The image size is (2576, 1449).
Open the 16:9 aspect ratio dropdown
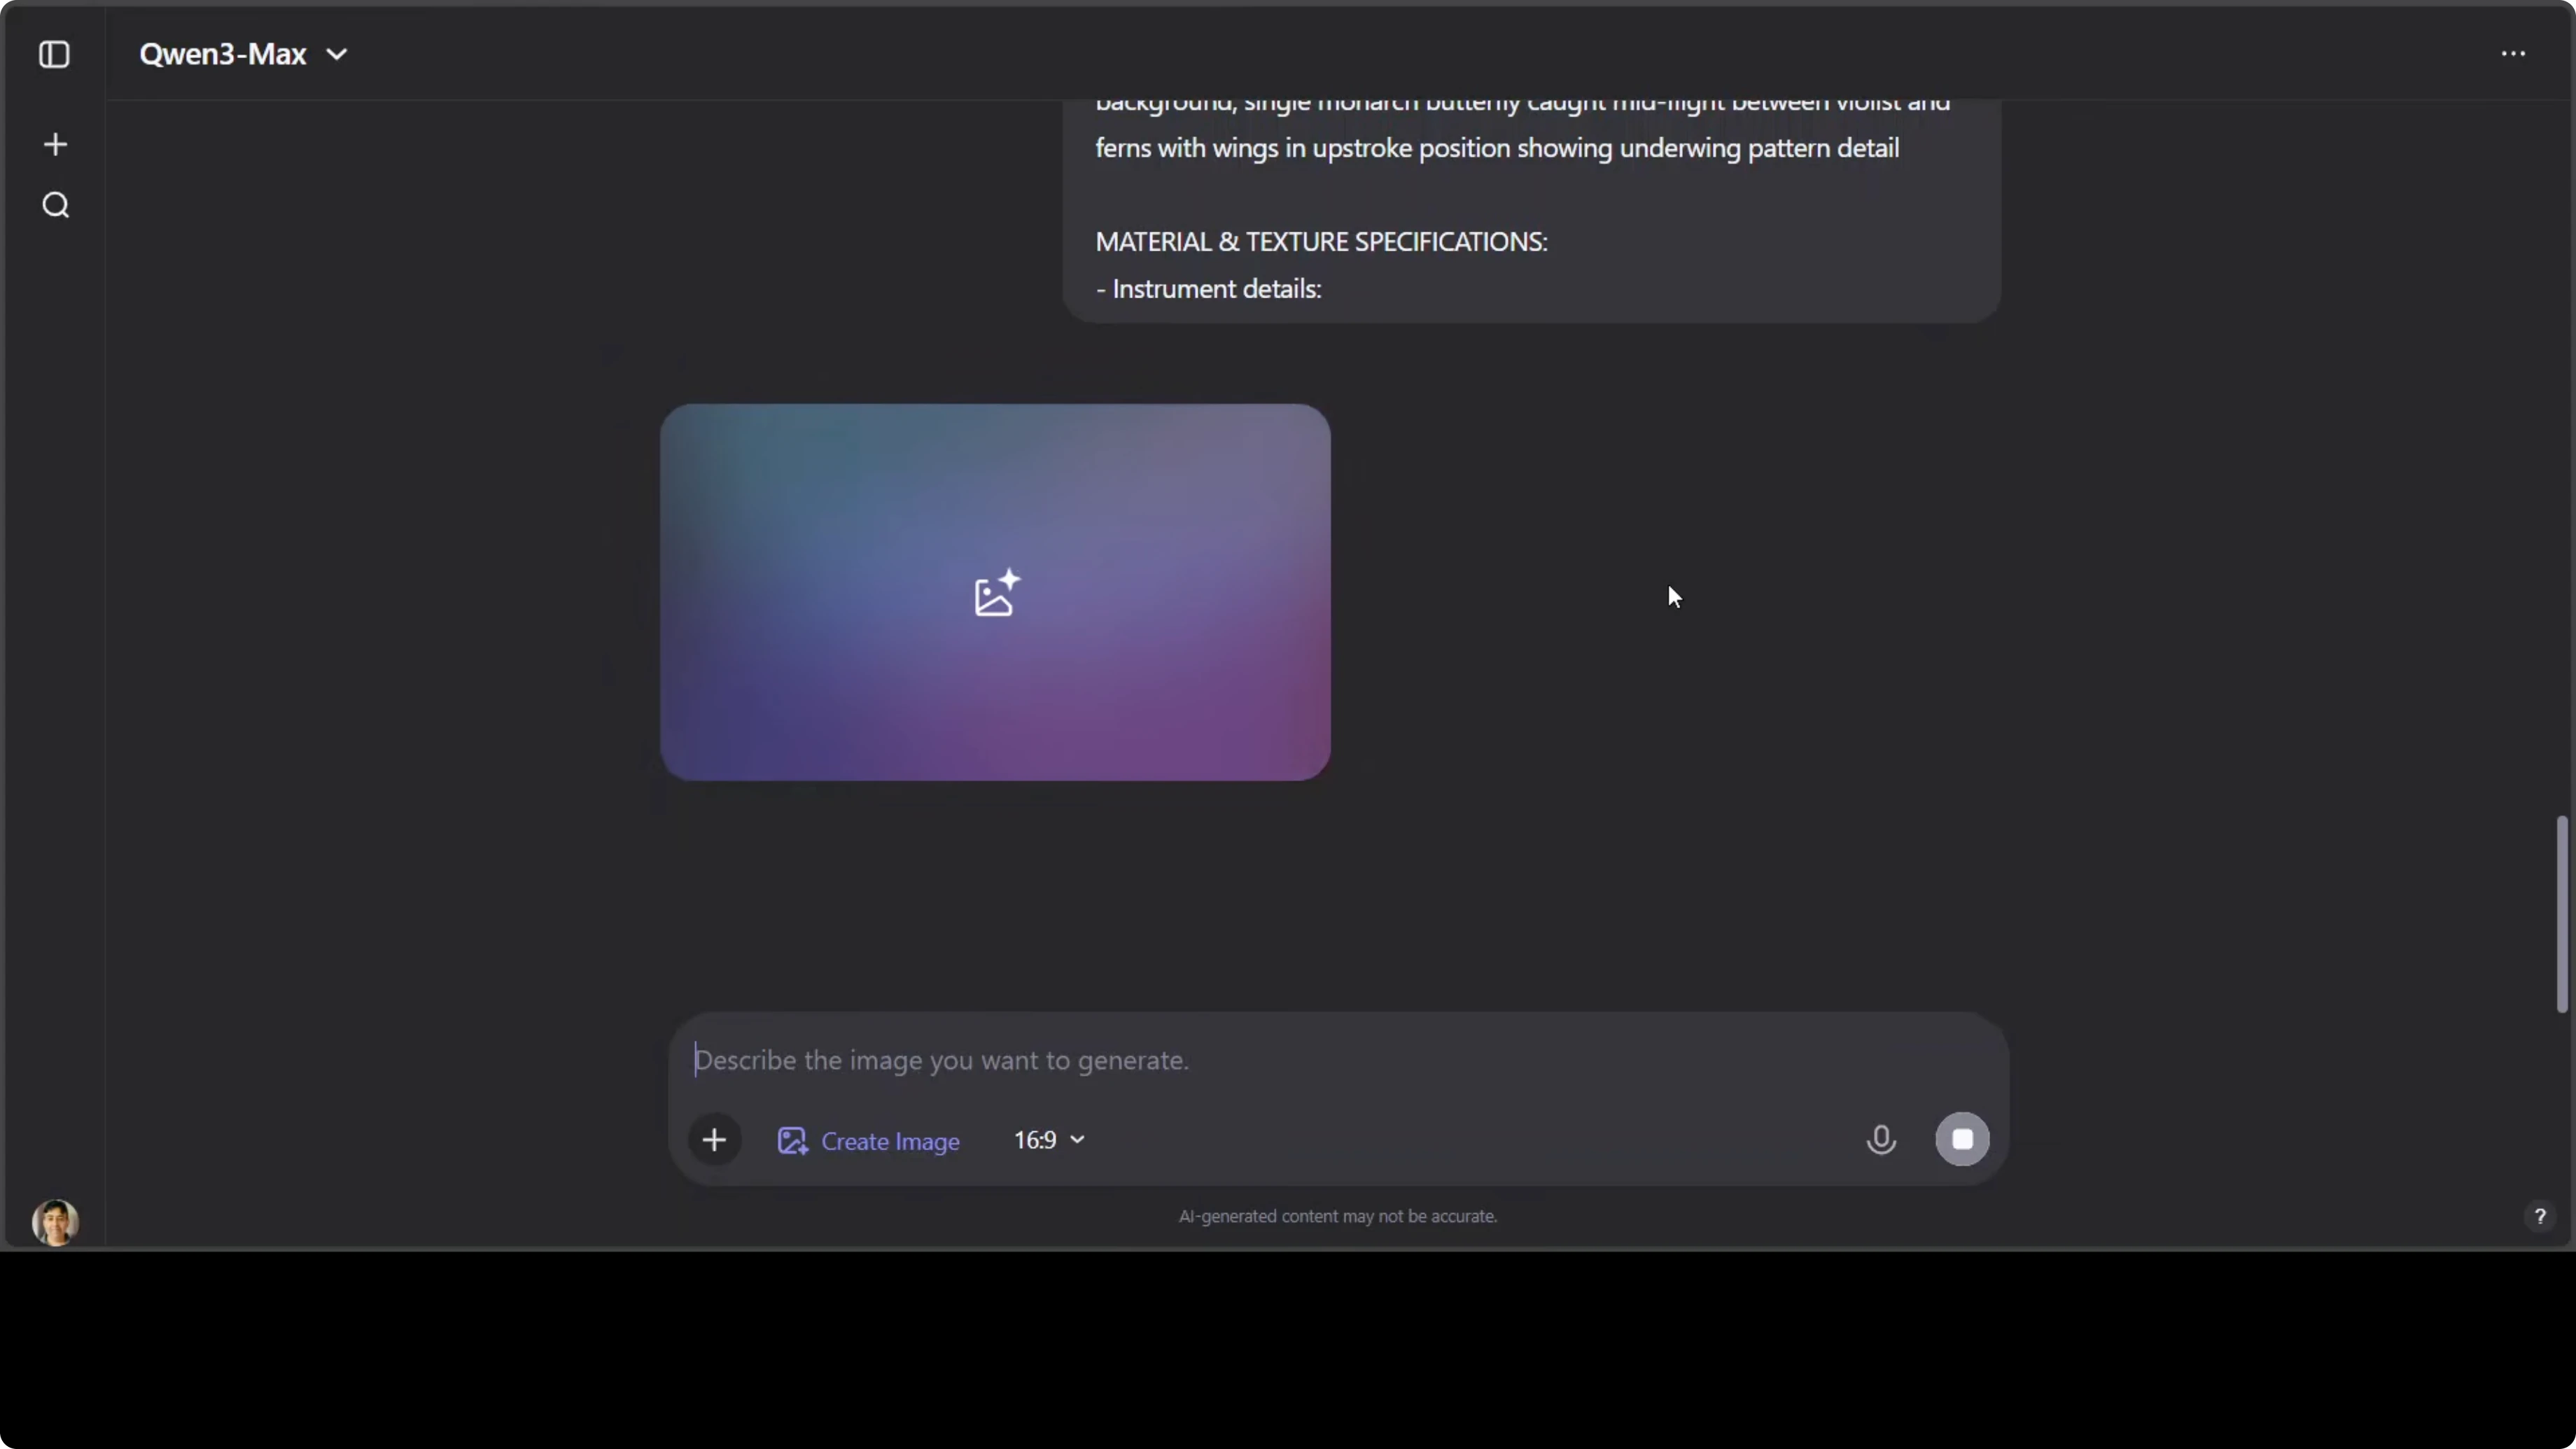click(1048, 1140)
